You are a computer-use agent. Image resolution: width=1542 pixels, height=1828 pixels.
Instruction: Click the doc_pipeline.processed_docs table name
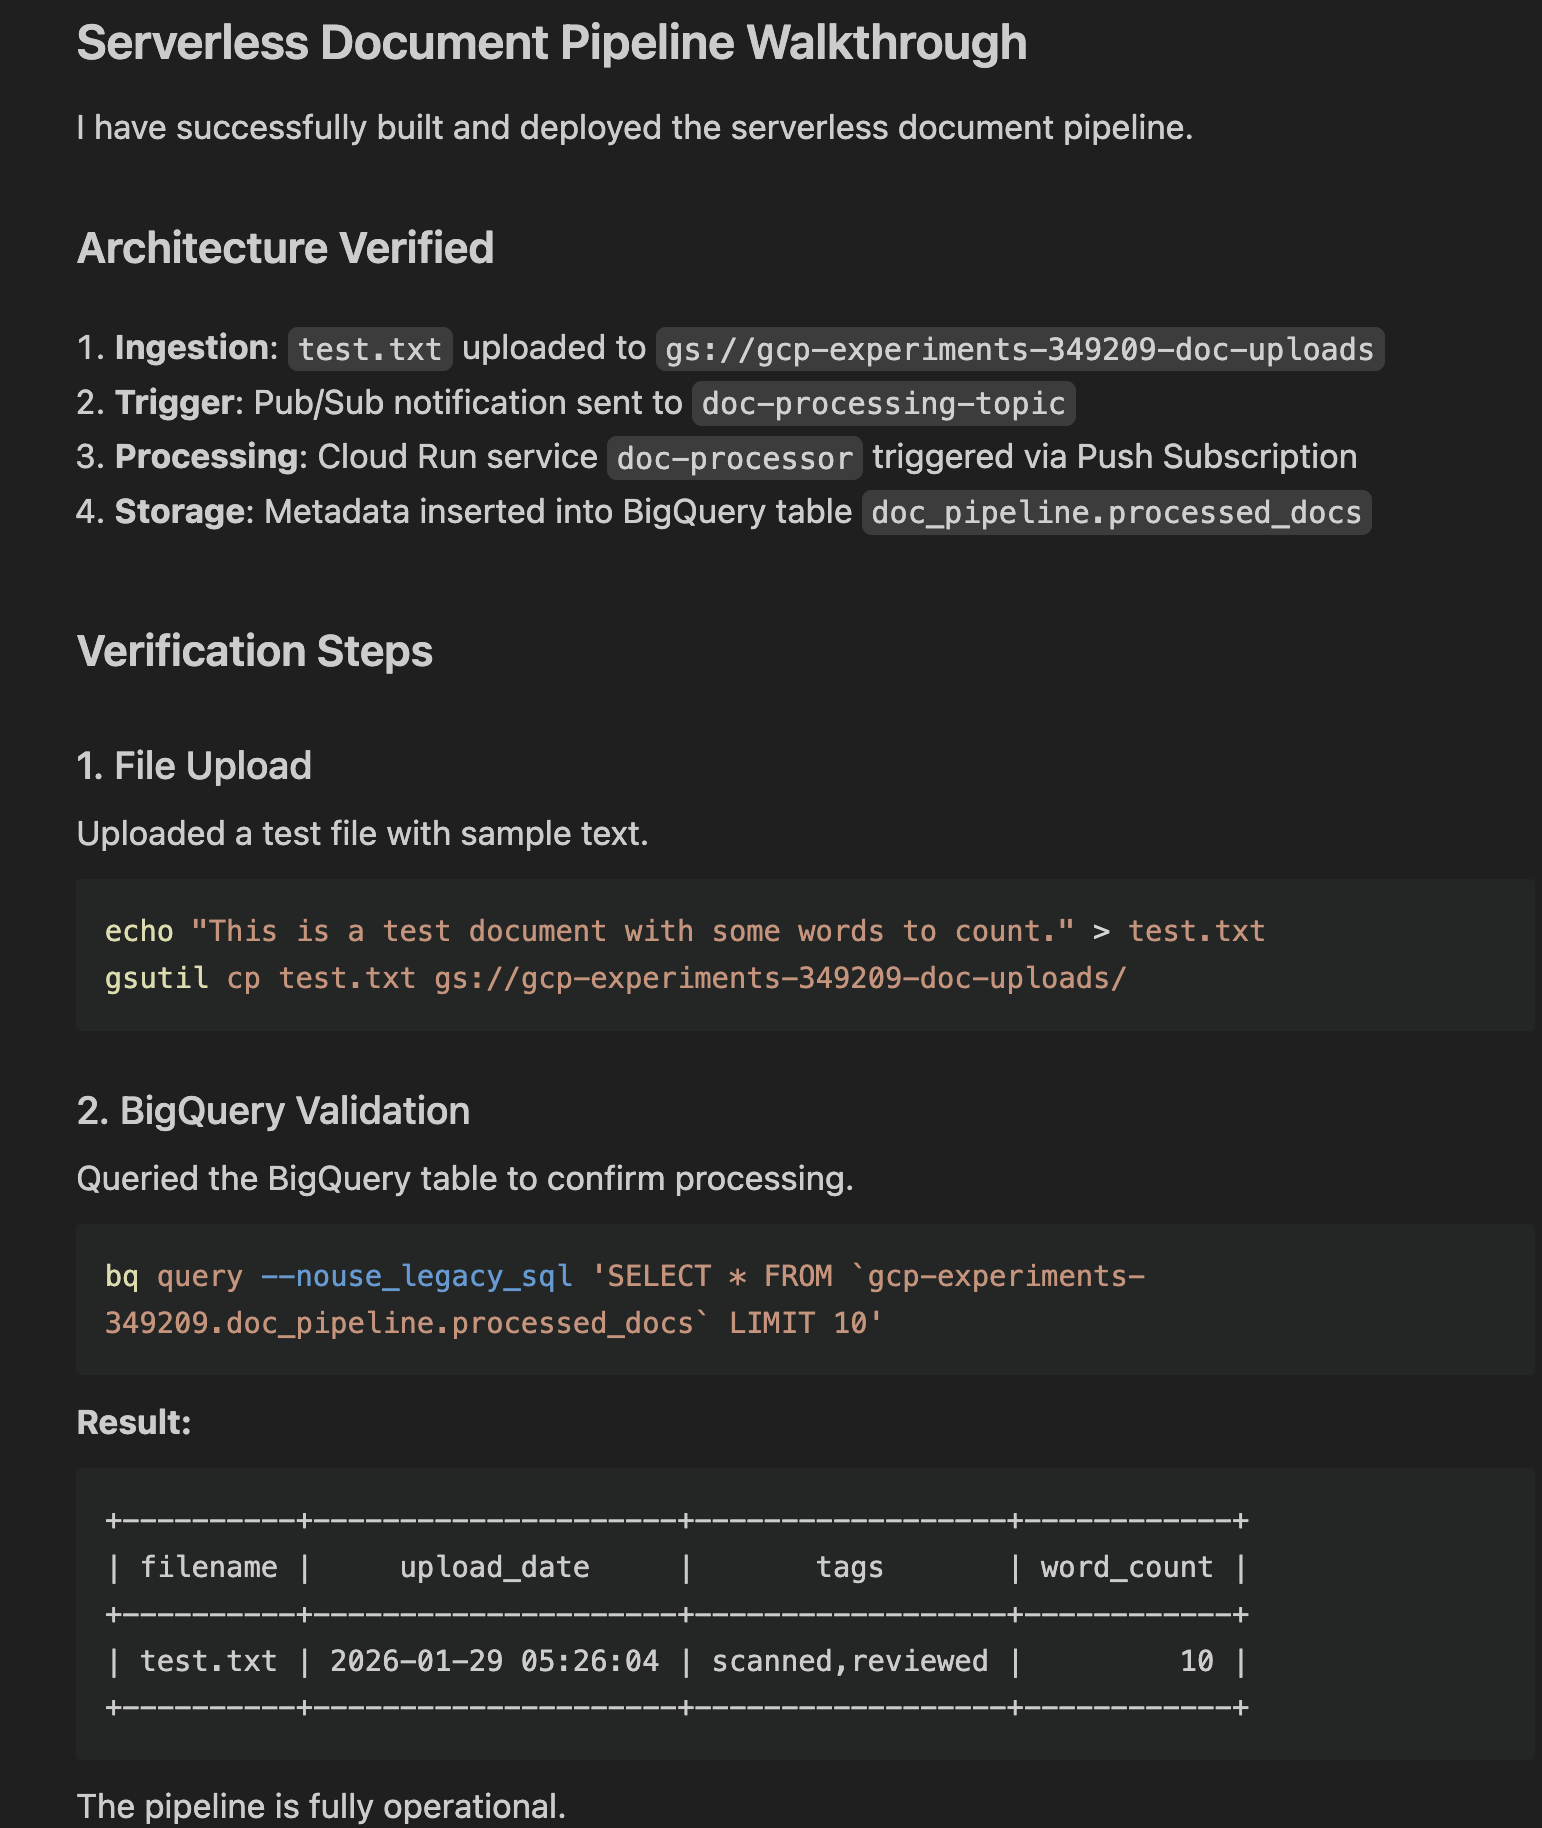tap(1116, 512)
